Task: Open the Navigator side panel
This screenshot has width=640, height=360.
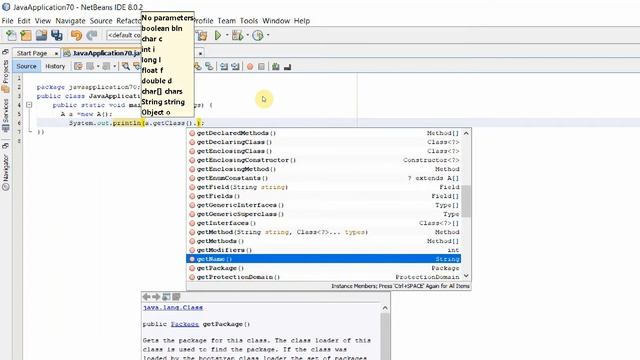Action: pyautogui.click(x=5, y=173)
